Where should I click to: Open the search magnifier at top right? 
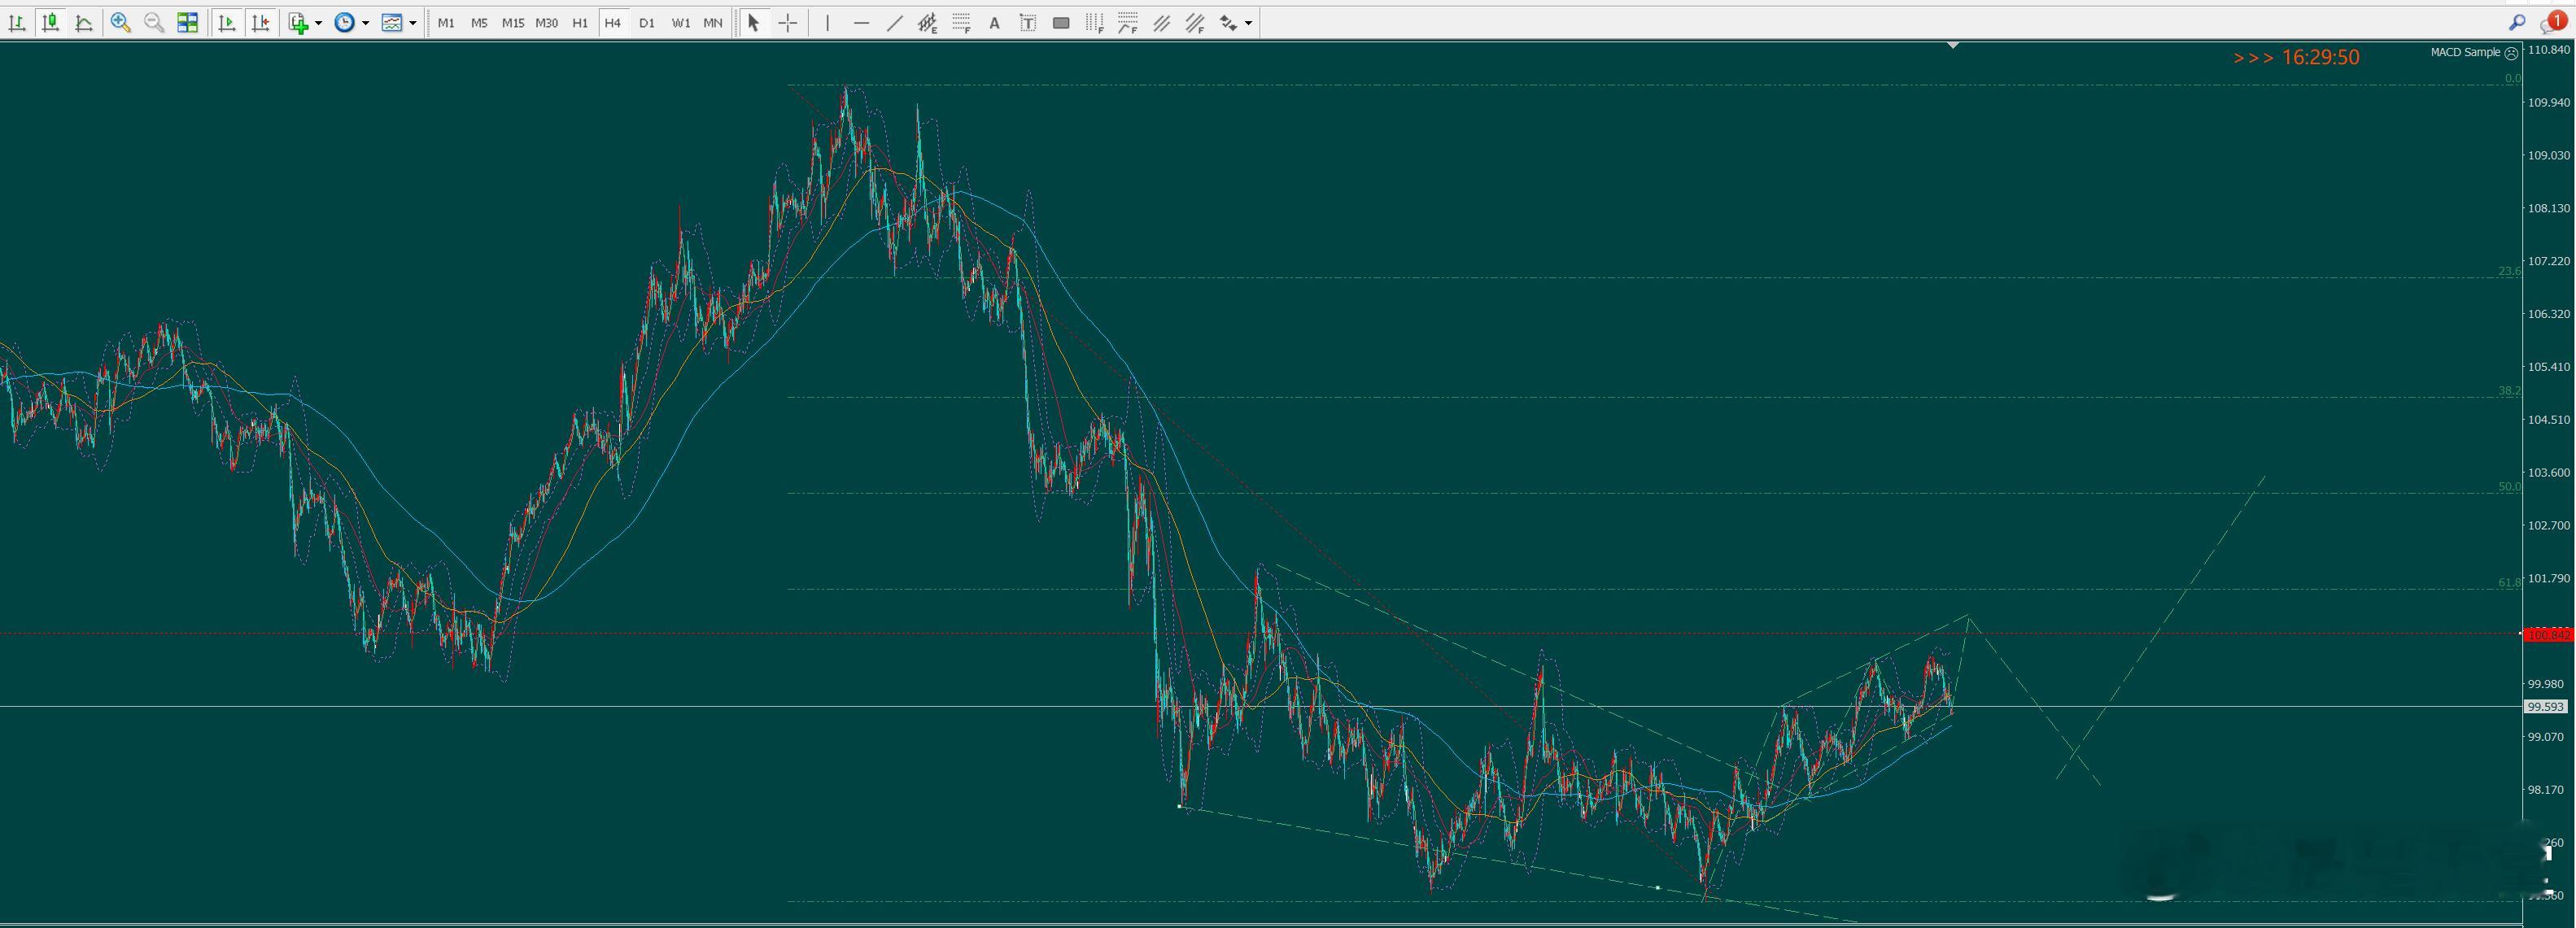click(x=2517, y=22)
